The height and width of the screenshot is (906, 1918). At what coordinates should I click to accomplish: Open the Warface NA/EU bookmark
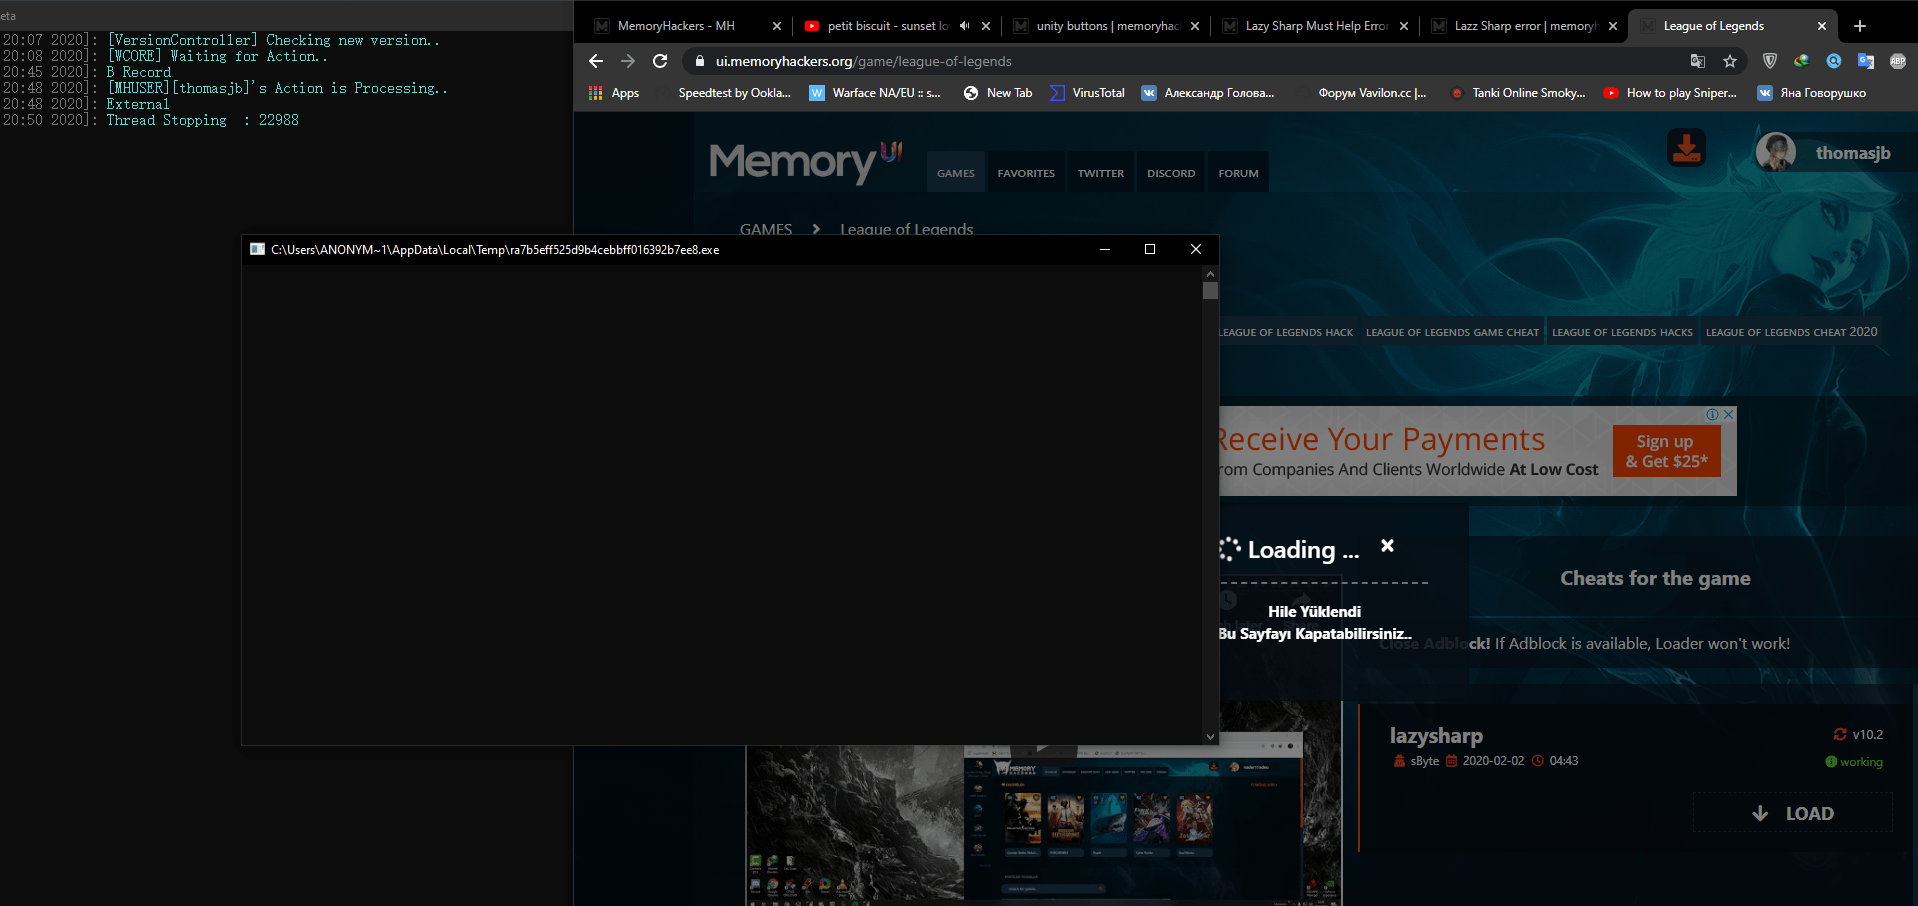[x=875, y=93]
